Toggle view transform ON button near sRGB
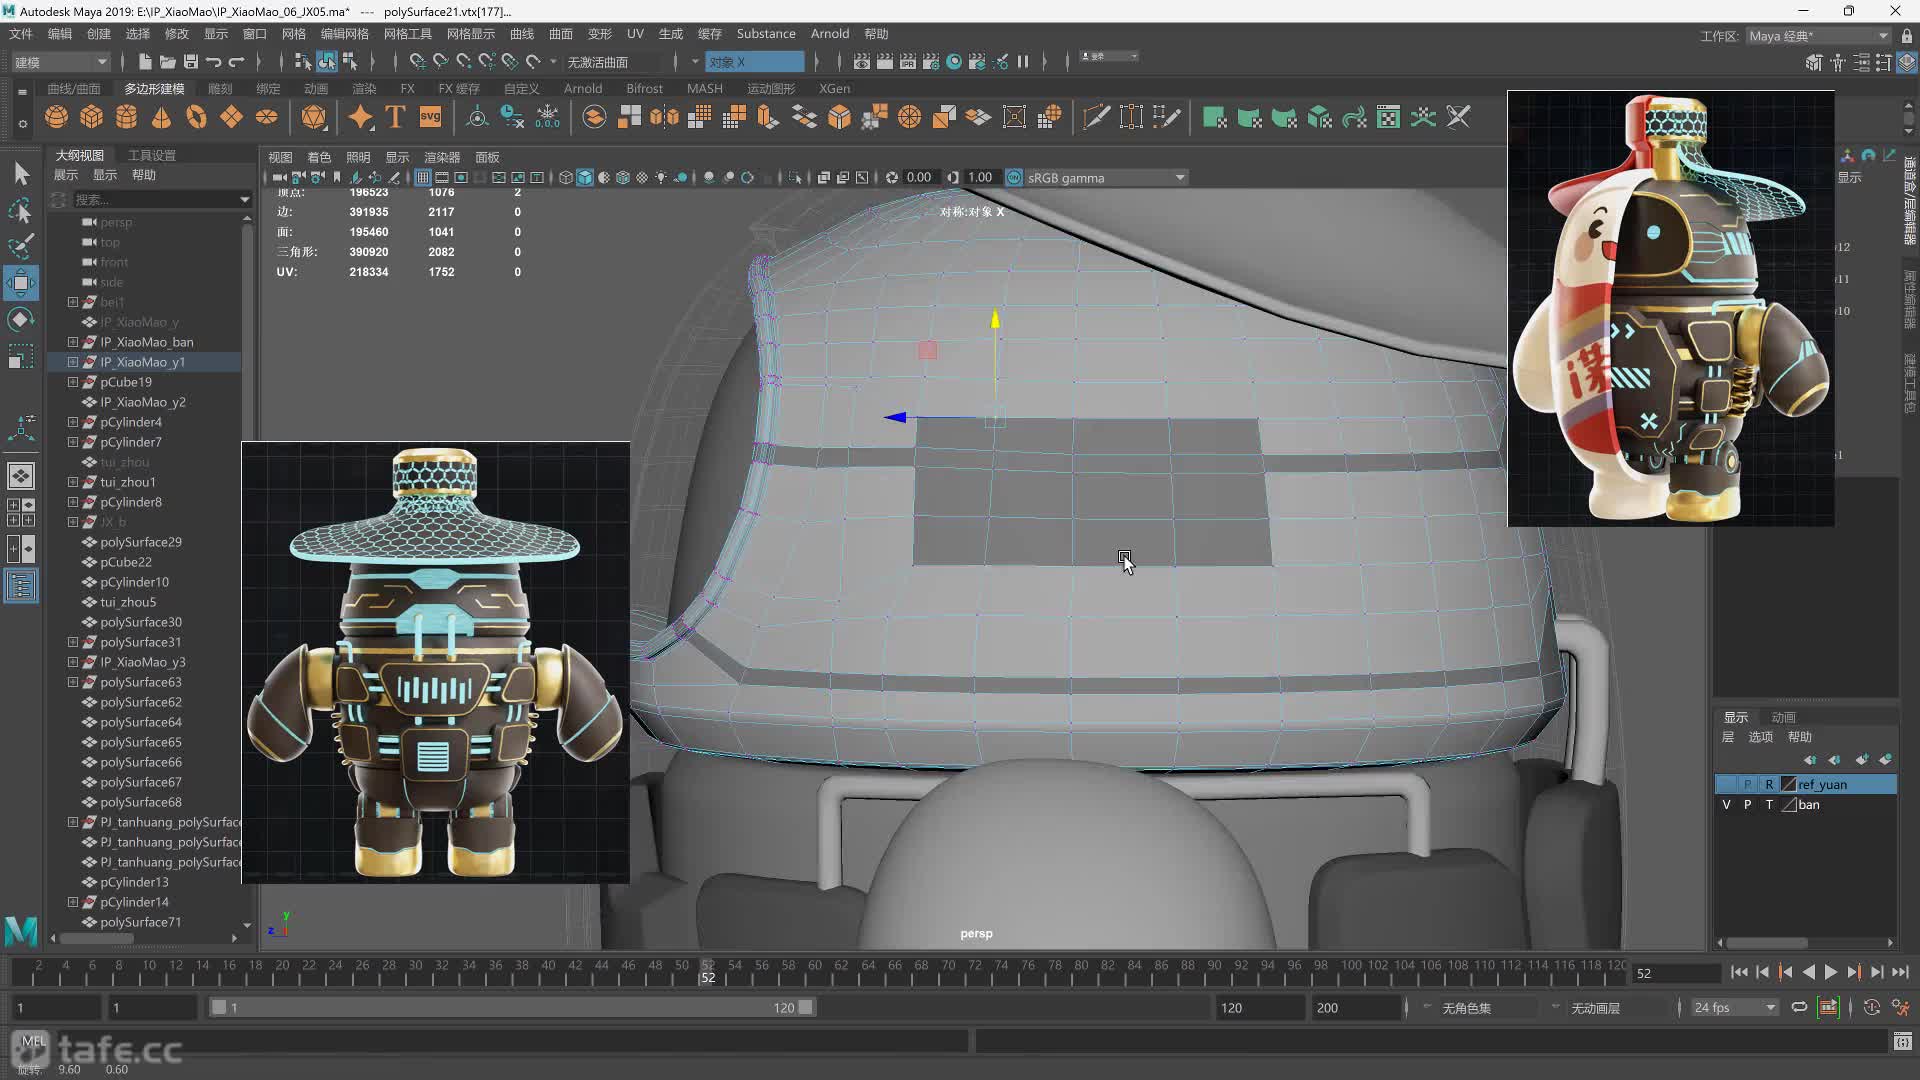Viewport: 1920px width, 1080px height. click(x=1014, y=178)
